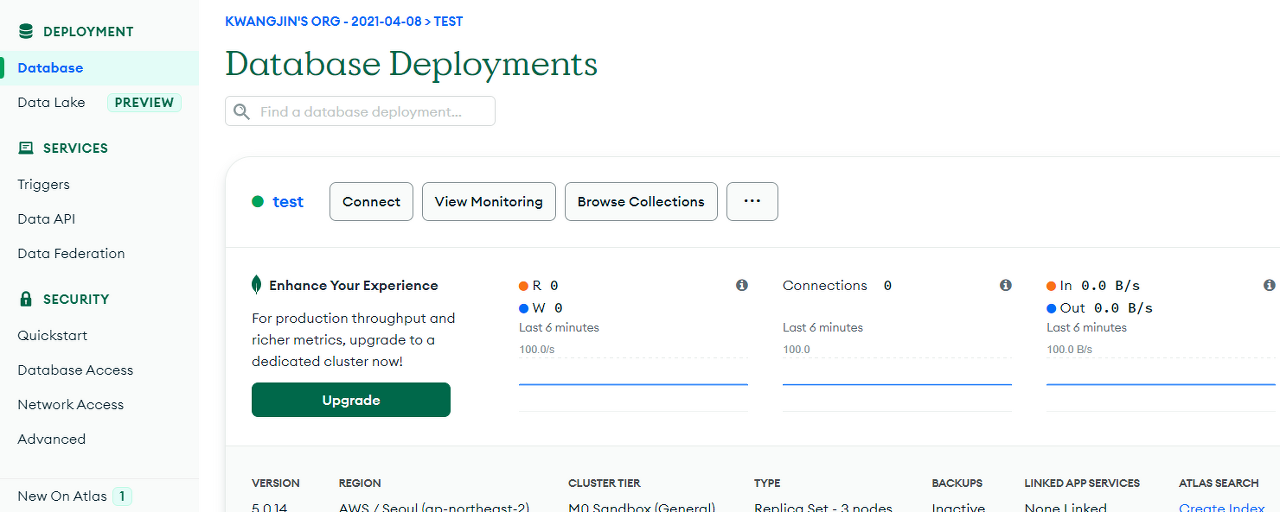This screenshot has width=1280, height=512.
Task: Click Browse Collections button
Action: click(x=641, y=201)
